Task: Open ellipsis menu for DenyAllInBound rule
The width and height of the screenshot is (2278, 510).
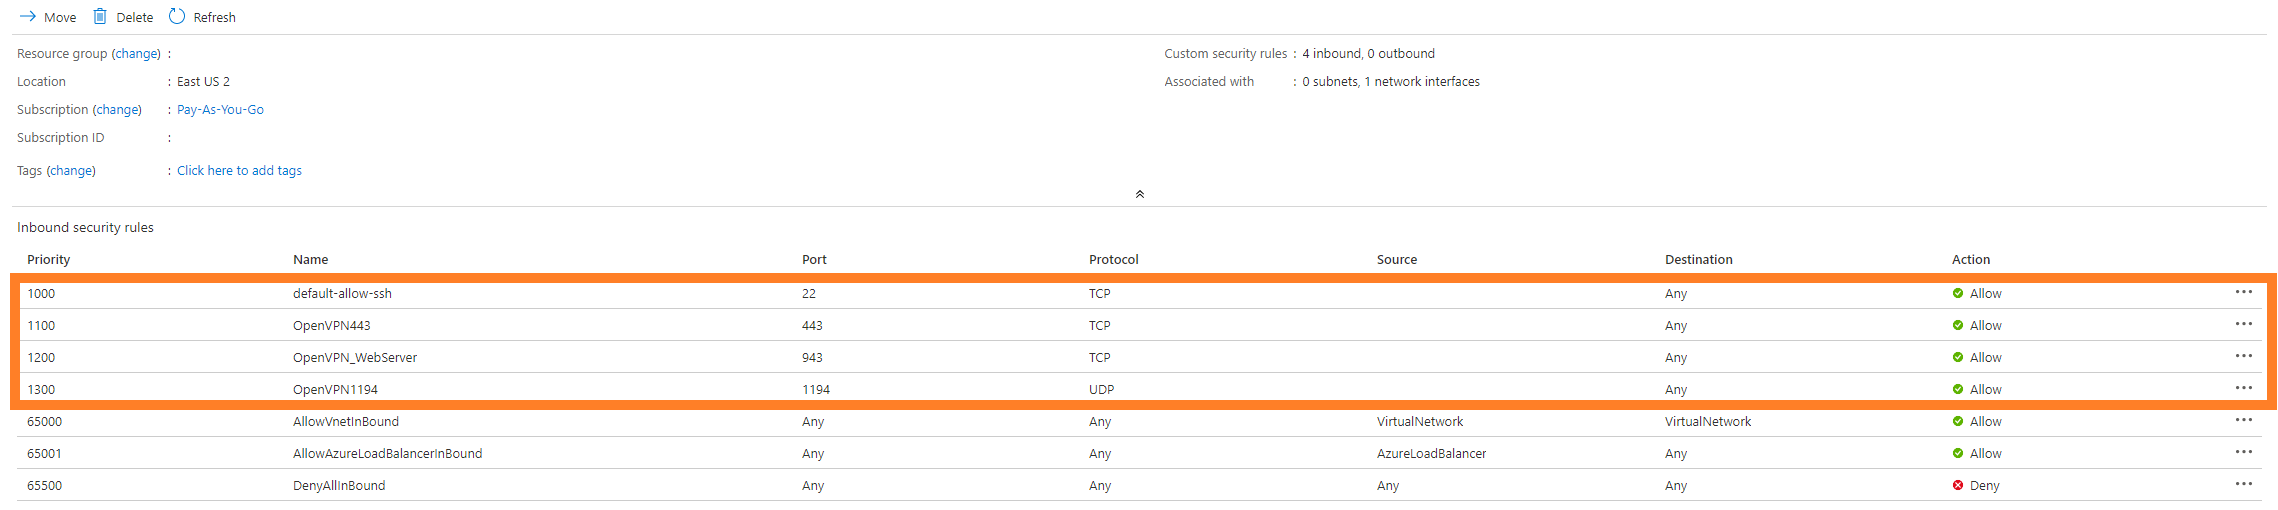Action: [2244, 484]
